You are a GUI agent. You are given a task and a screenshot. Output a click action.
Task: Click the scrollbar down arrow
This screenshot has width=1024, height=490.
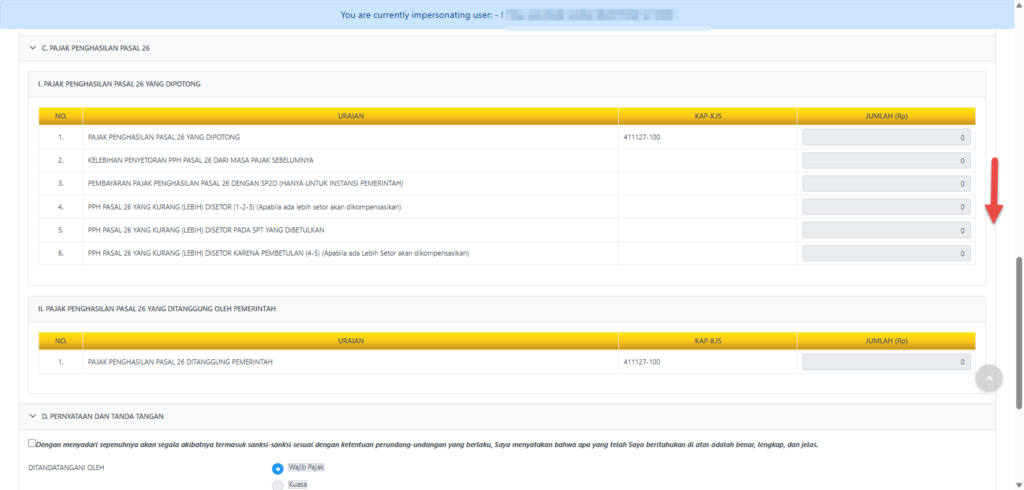click(1018, 484)
